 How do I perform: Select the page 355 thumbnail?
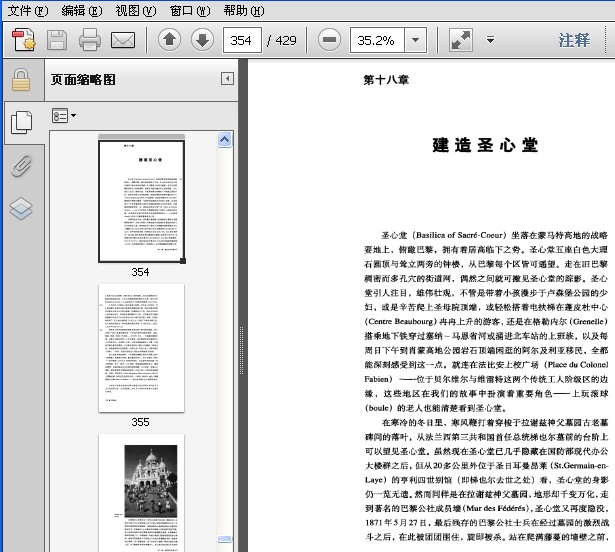[x=141, y=348]
